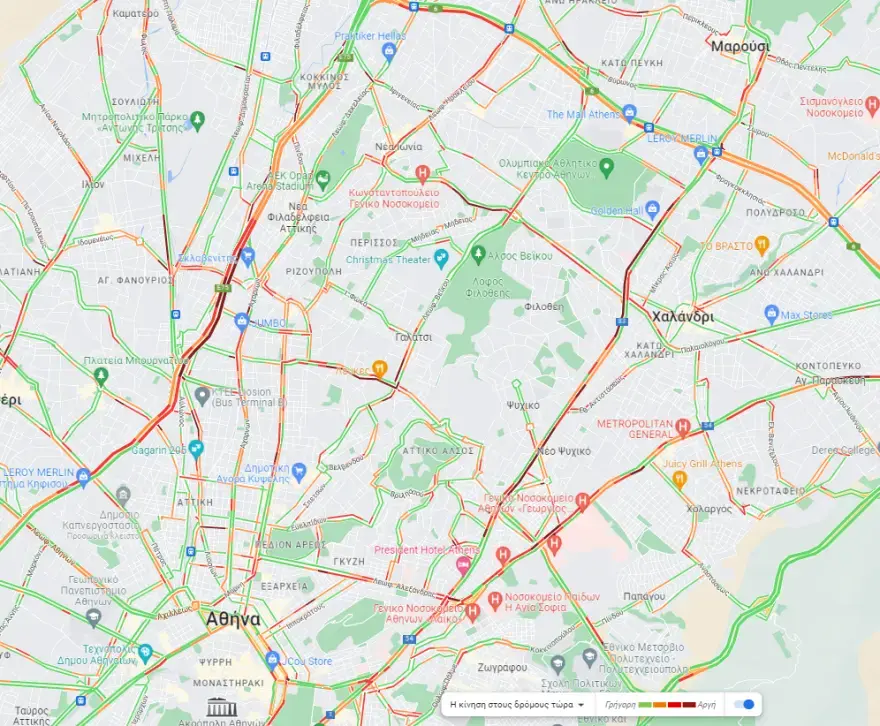Screen dimensions: 880x726
Task: Open the Σισμανόγλειο Νοσοκομείο hospital pin
Action: (872, 104)
